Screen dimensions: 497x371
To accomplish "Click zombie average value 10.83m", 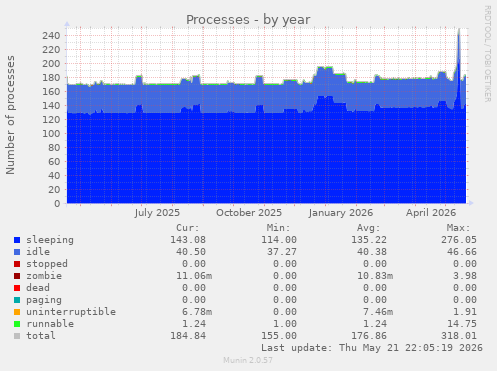I will pos(375,276).
